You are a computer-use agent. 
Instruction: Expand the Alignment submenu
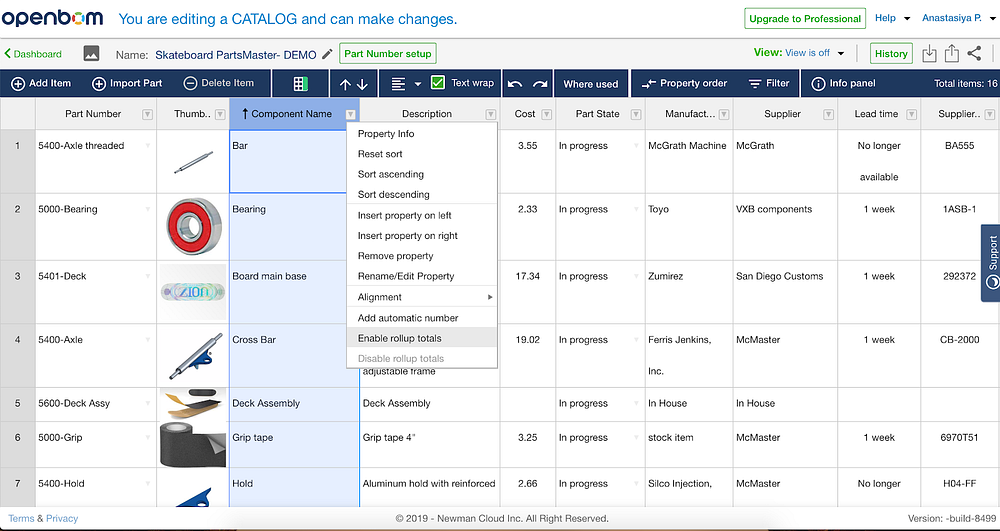pos(422,297)
